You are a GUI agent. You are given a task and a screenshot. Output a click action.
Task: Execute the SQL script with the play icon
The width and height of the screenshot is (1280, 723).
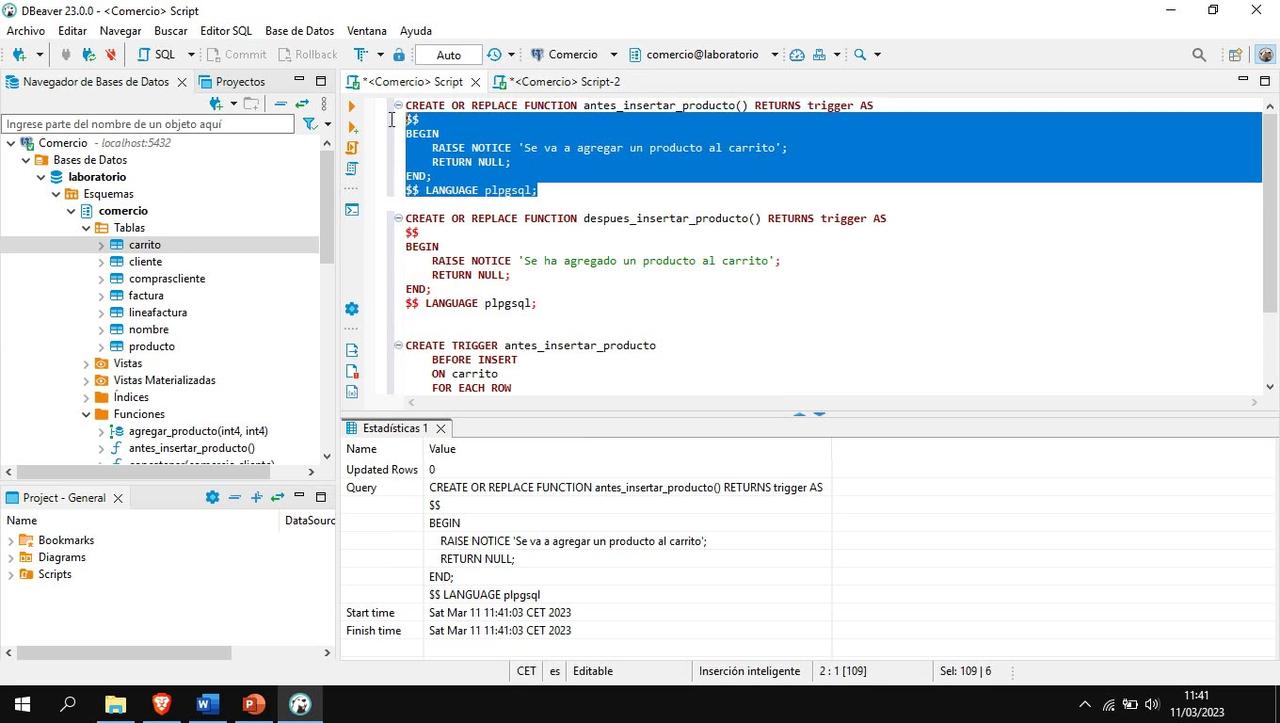point(351,105)
